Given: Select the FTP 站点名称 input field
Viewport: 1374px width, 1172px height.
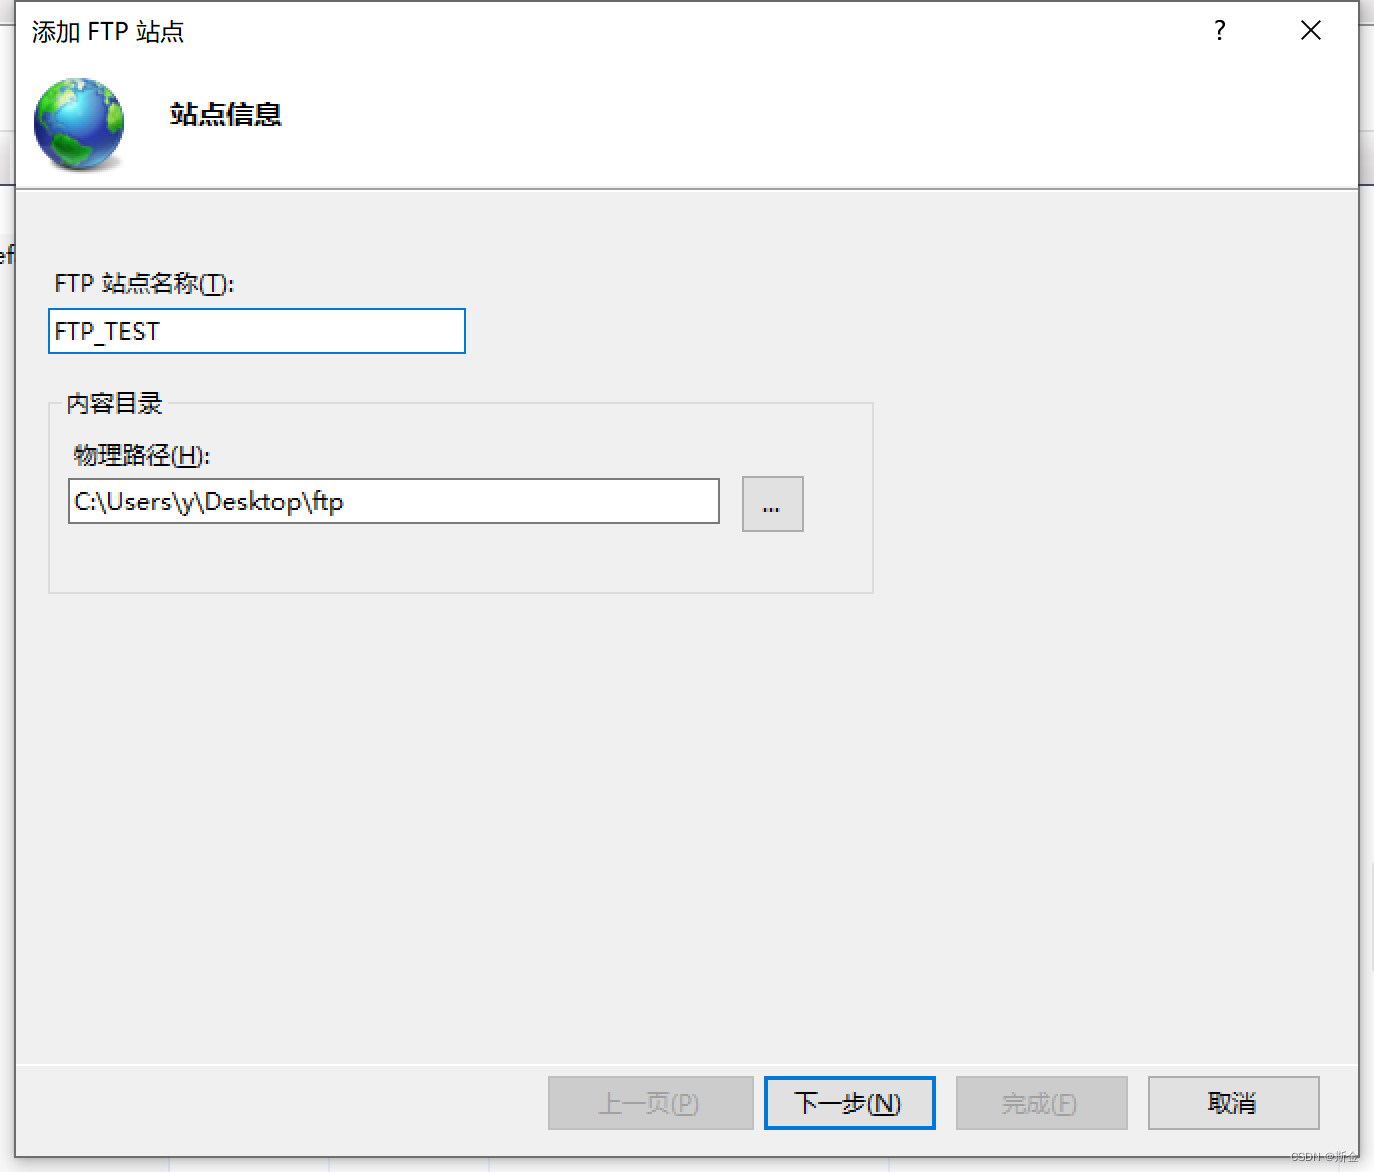Looking at the screenshot, I should click(256, 331).
